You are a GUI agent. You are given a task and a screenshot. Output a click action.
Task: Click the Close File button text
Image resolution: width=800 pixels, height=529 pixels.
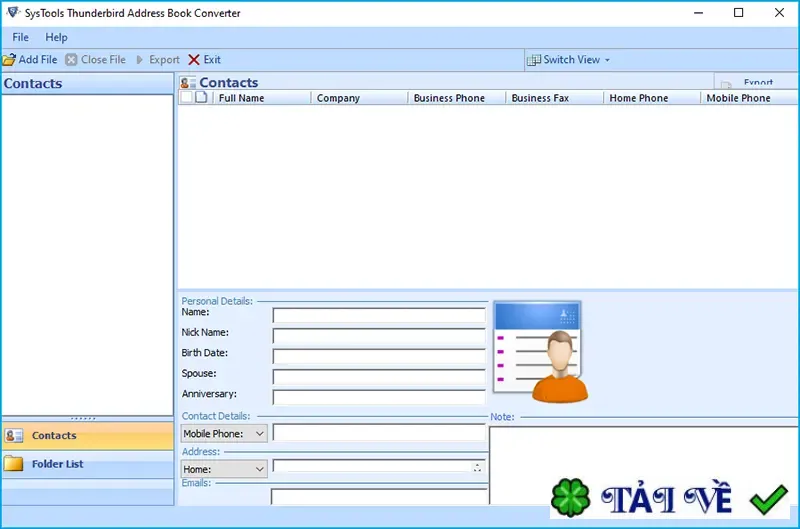103,60
